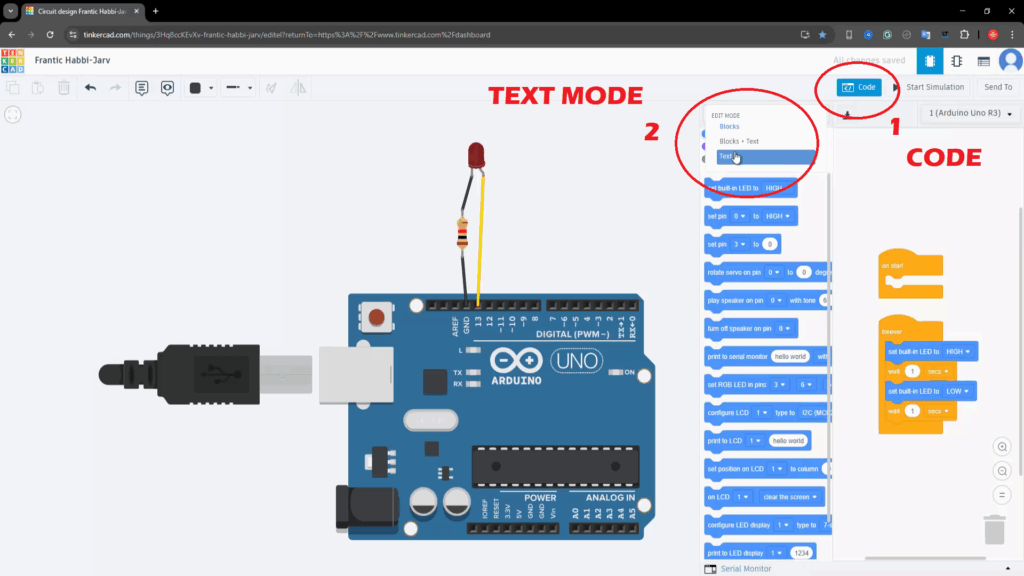Click the Start Simulation button
The image size is (1024, 576).
click(938, 87)
